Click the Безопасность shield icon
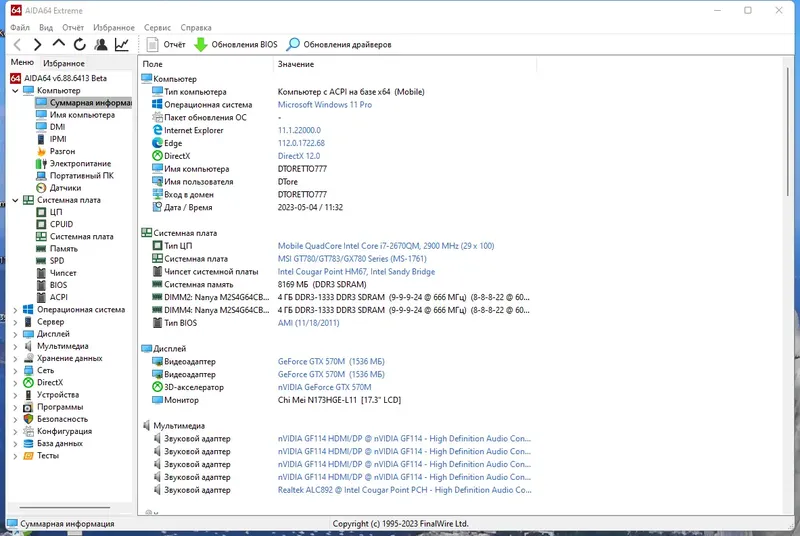 click(29, 419)
